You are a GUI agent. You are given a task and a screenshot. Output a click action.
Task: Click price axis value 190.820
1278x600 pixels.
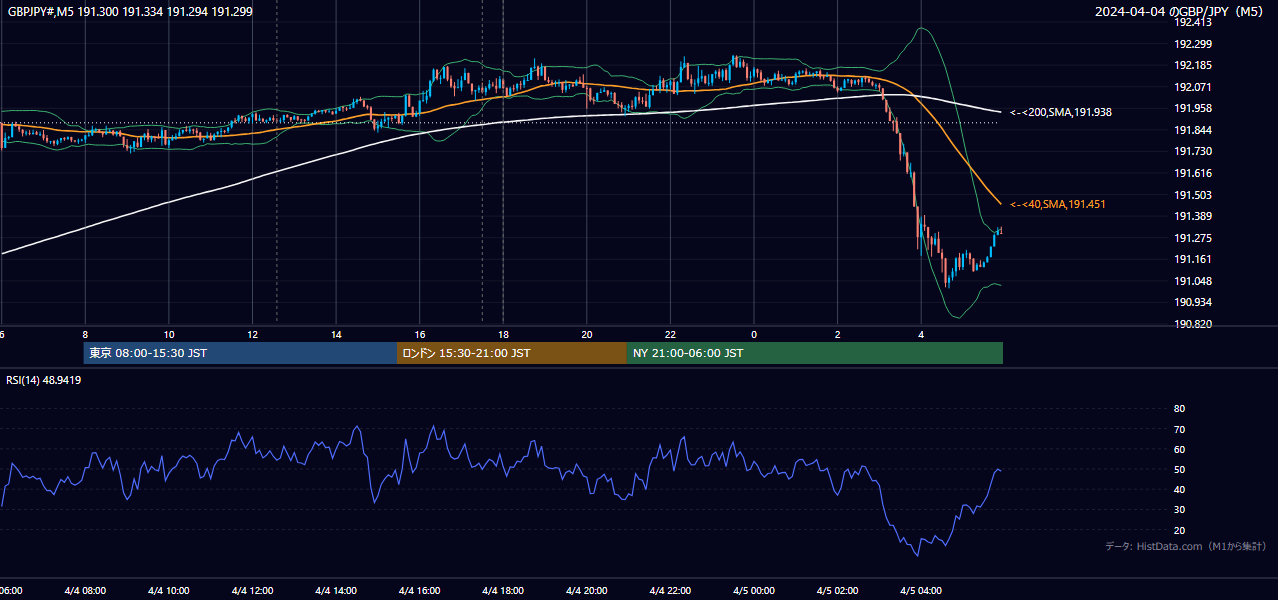tap(1193, 324)
